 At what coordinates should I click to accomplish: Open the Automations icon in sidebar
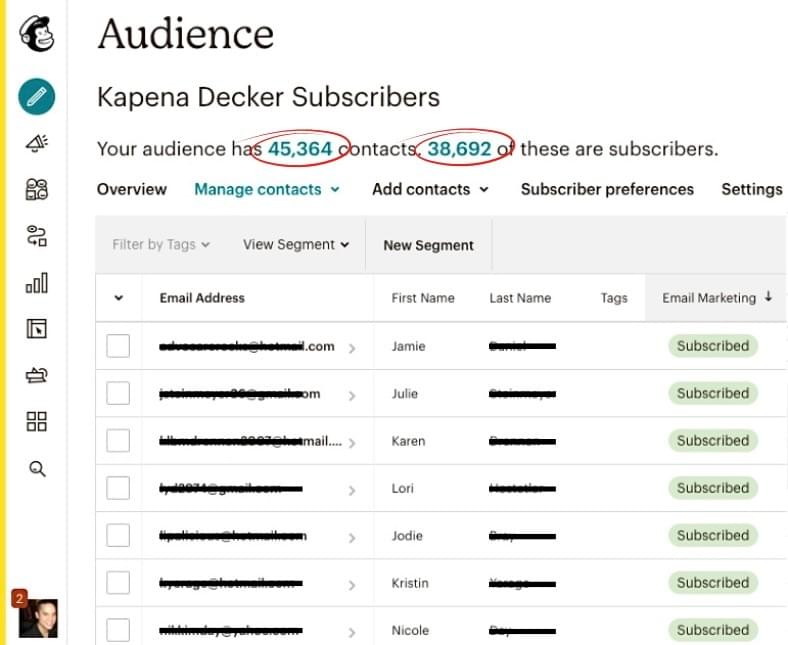(x=37, y=237)
